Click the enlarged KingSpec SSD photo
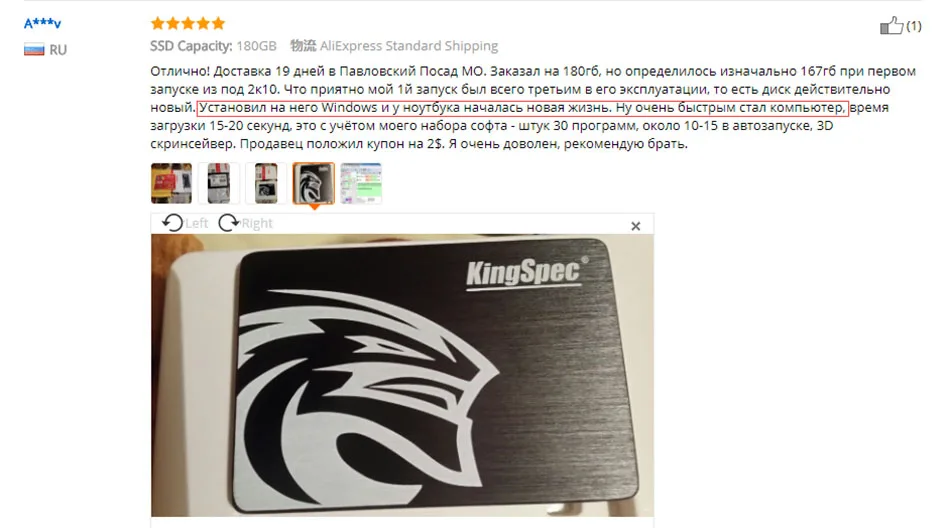950x528 pixels. (x=402, y=375)
